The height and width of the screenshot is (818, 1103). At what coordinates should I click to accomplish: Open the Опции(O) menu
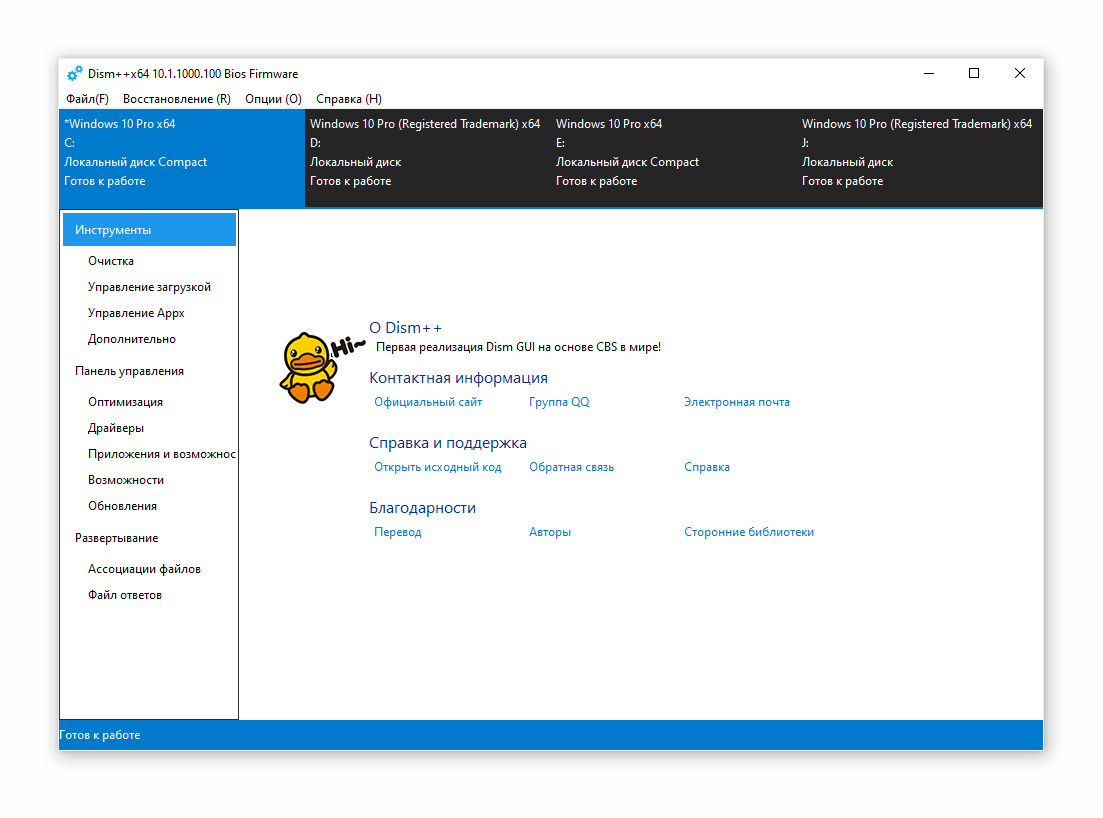(272, 99)
